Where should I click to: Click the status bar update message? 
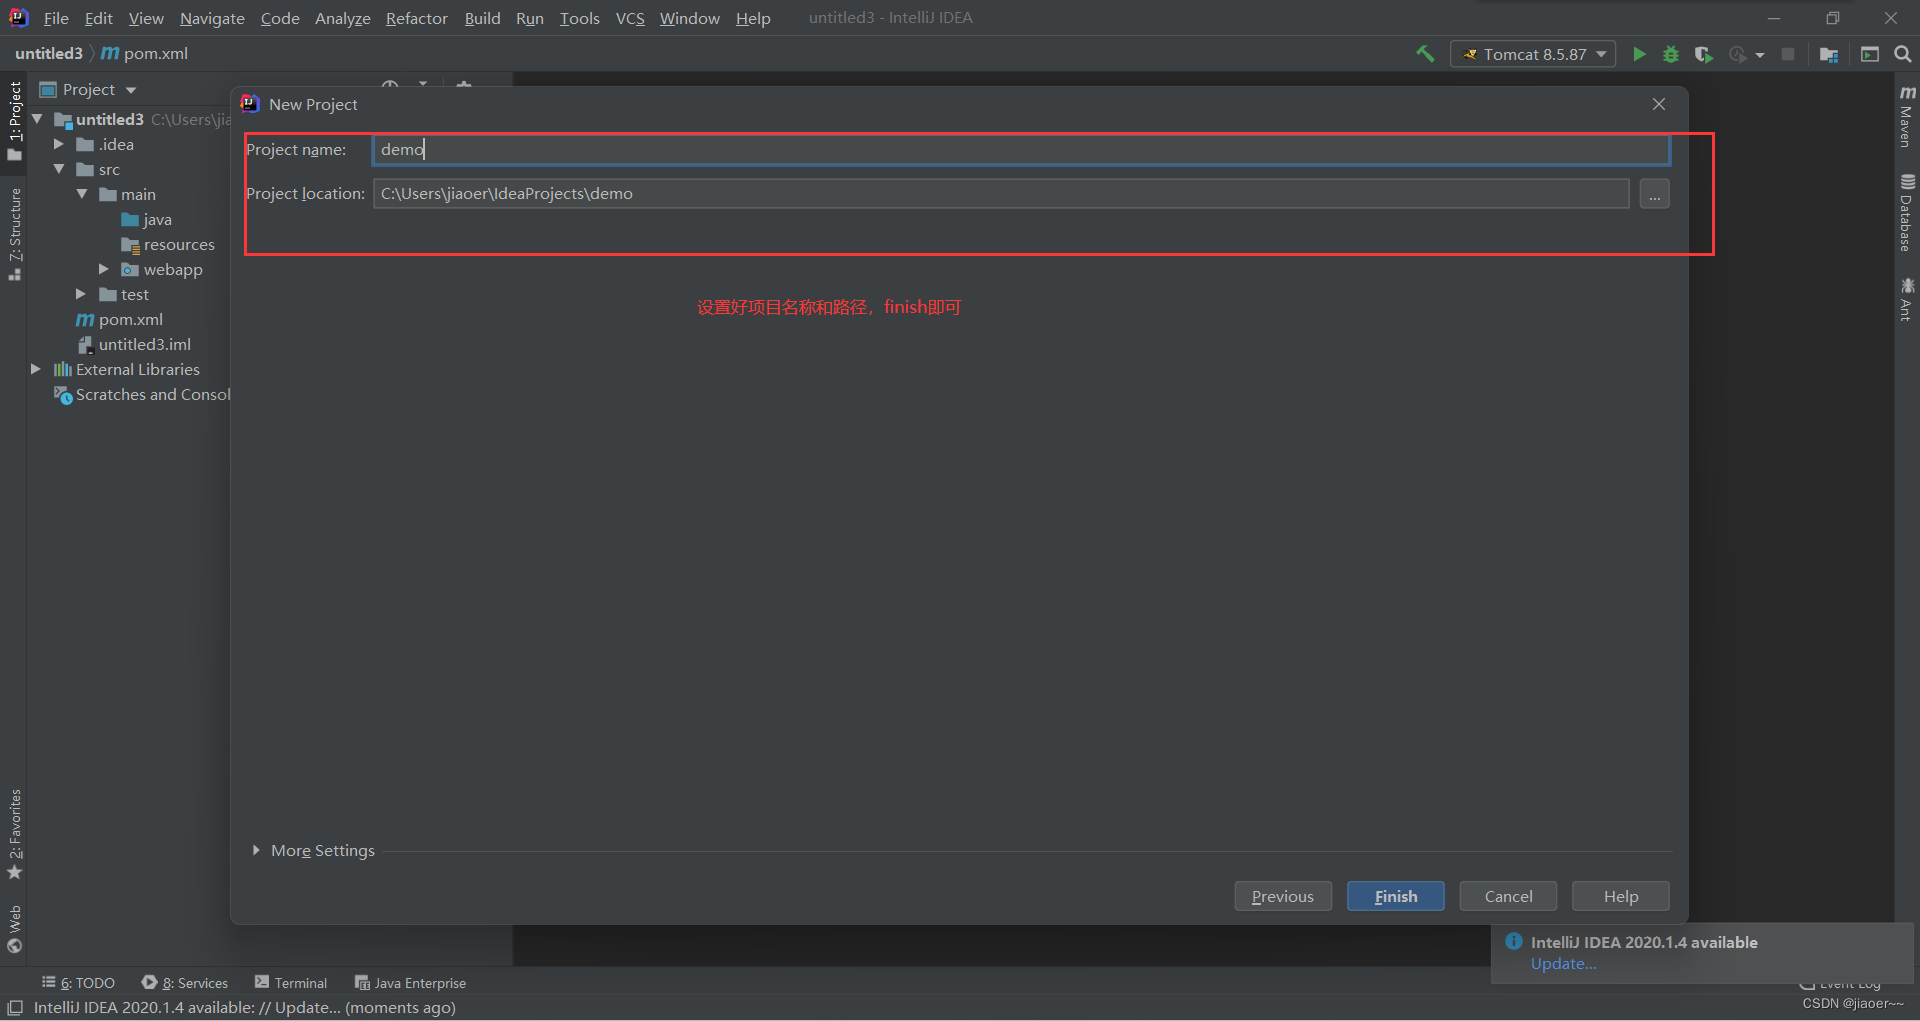coord(244,1007)
